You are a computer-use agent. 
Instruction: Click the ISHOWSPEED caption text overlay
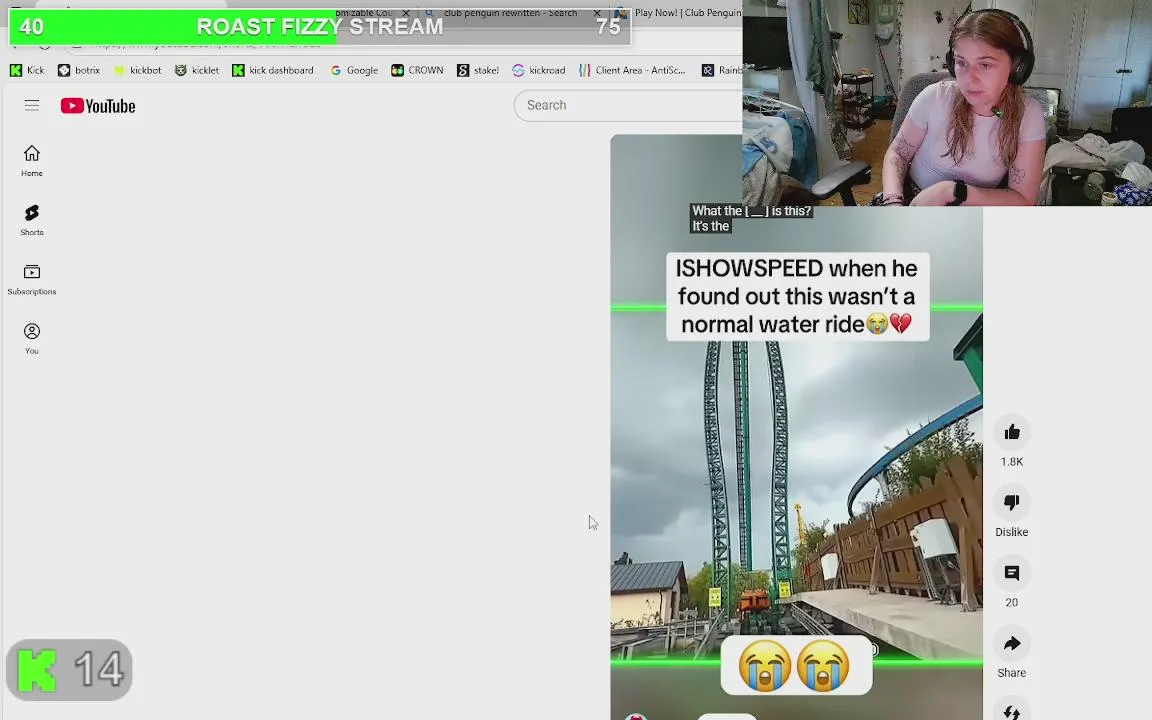point(797,296)
